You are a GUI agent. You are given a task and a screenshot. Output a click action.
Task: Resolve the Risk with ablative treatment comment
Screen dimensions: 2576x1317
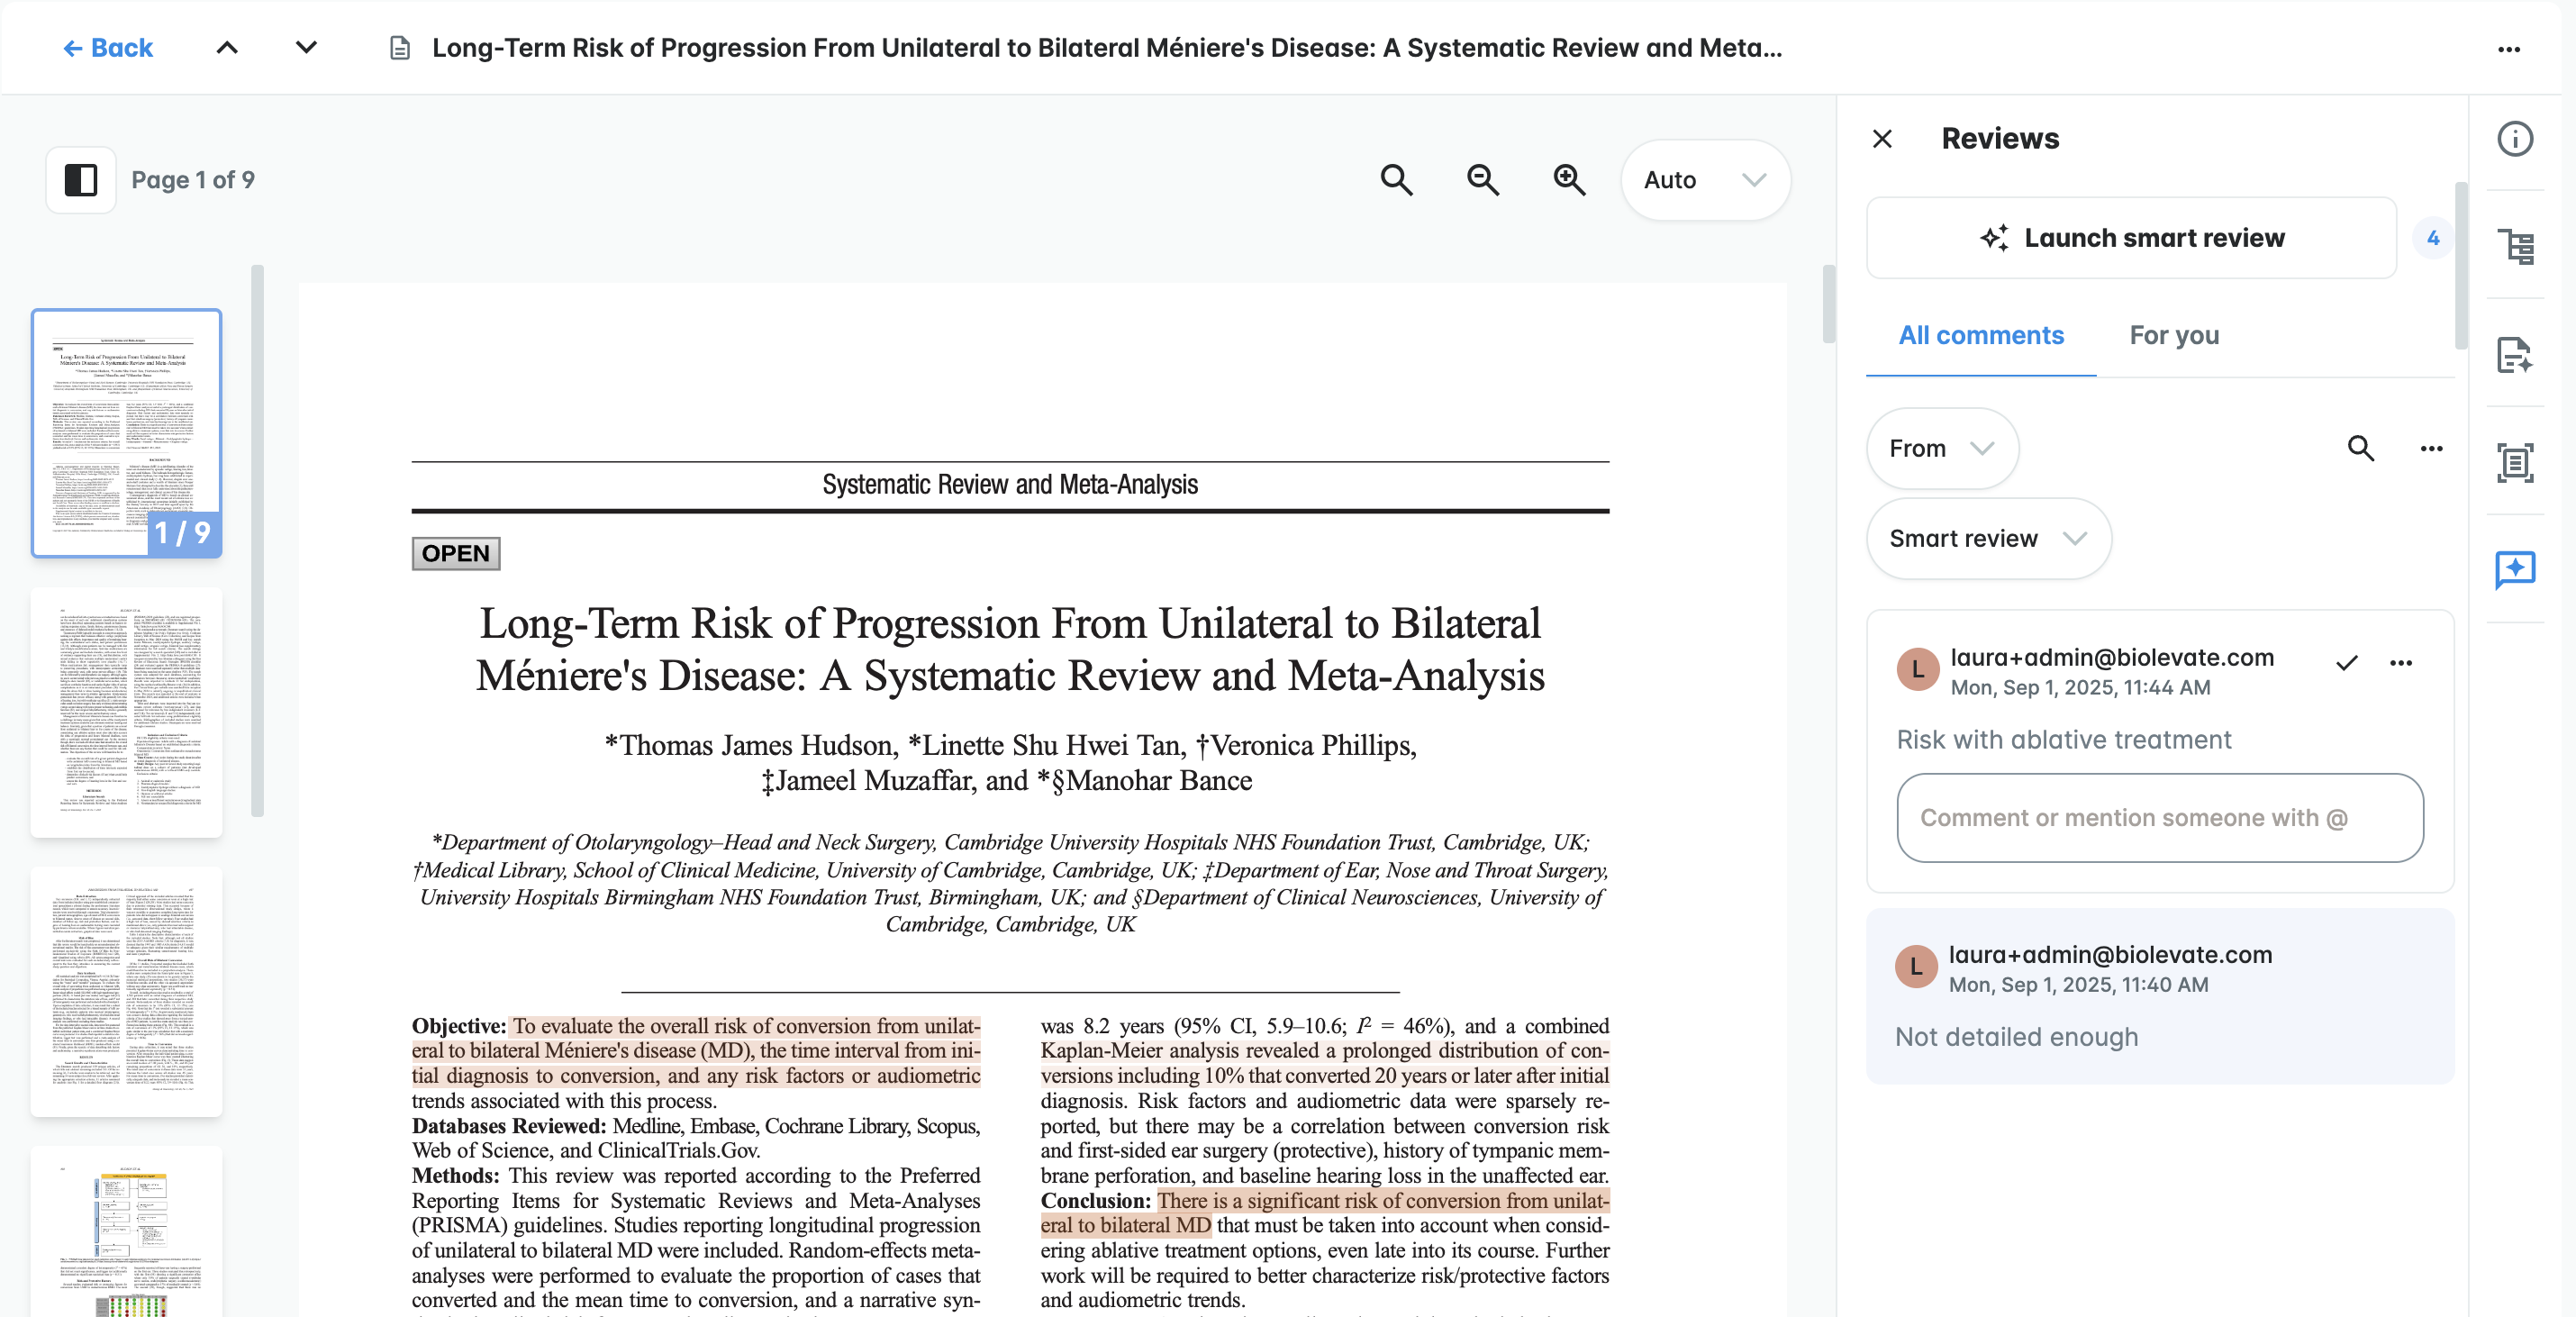(2346, 662)
